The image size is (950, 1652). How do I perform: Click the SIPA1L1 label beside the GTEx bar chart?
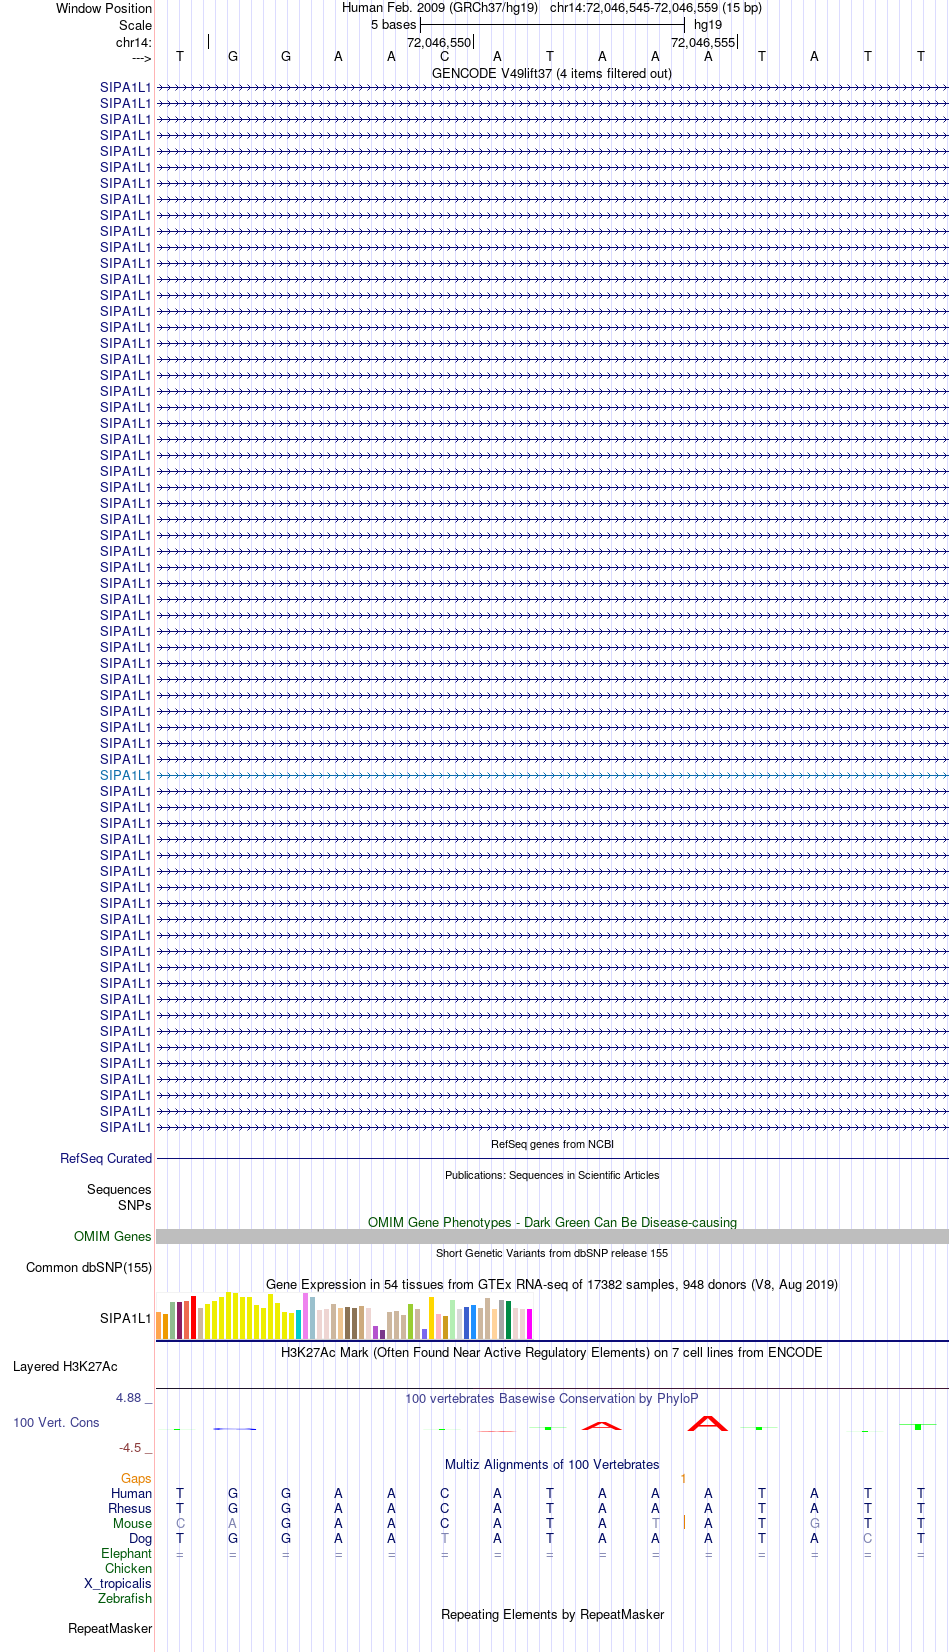(x=125, y=1318)
